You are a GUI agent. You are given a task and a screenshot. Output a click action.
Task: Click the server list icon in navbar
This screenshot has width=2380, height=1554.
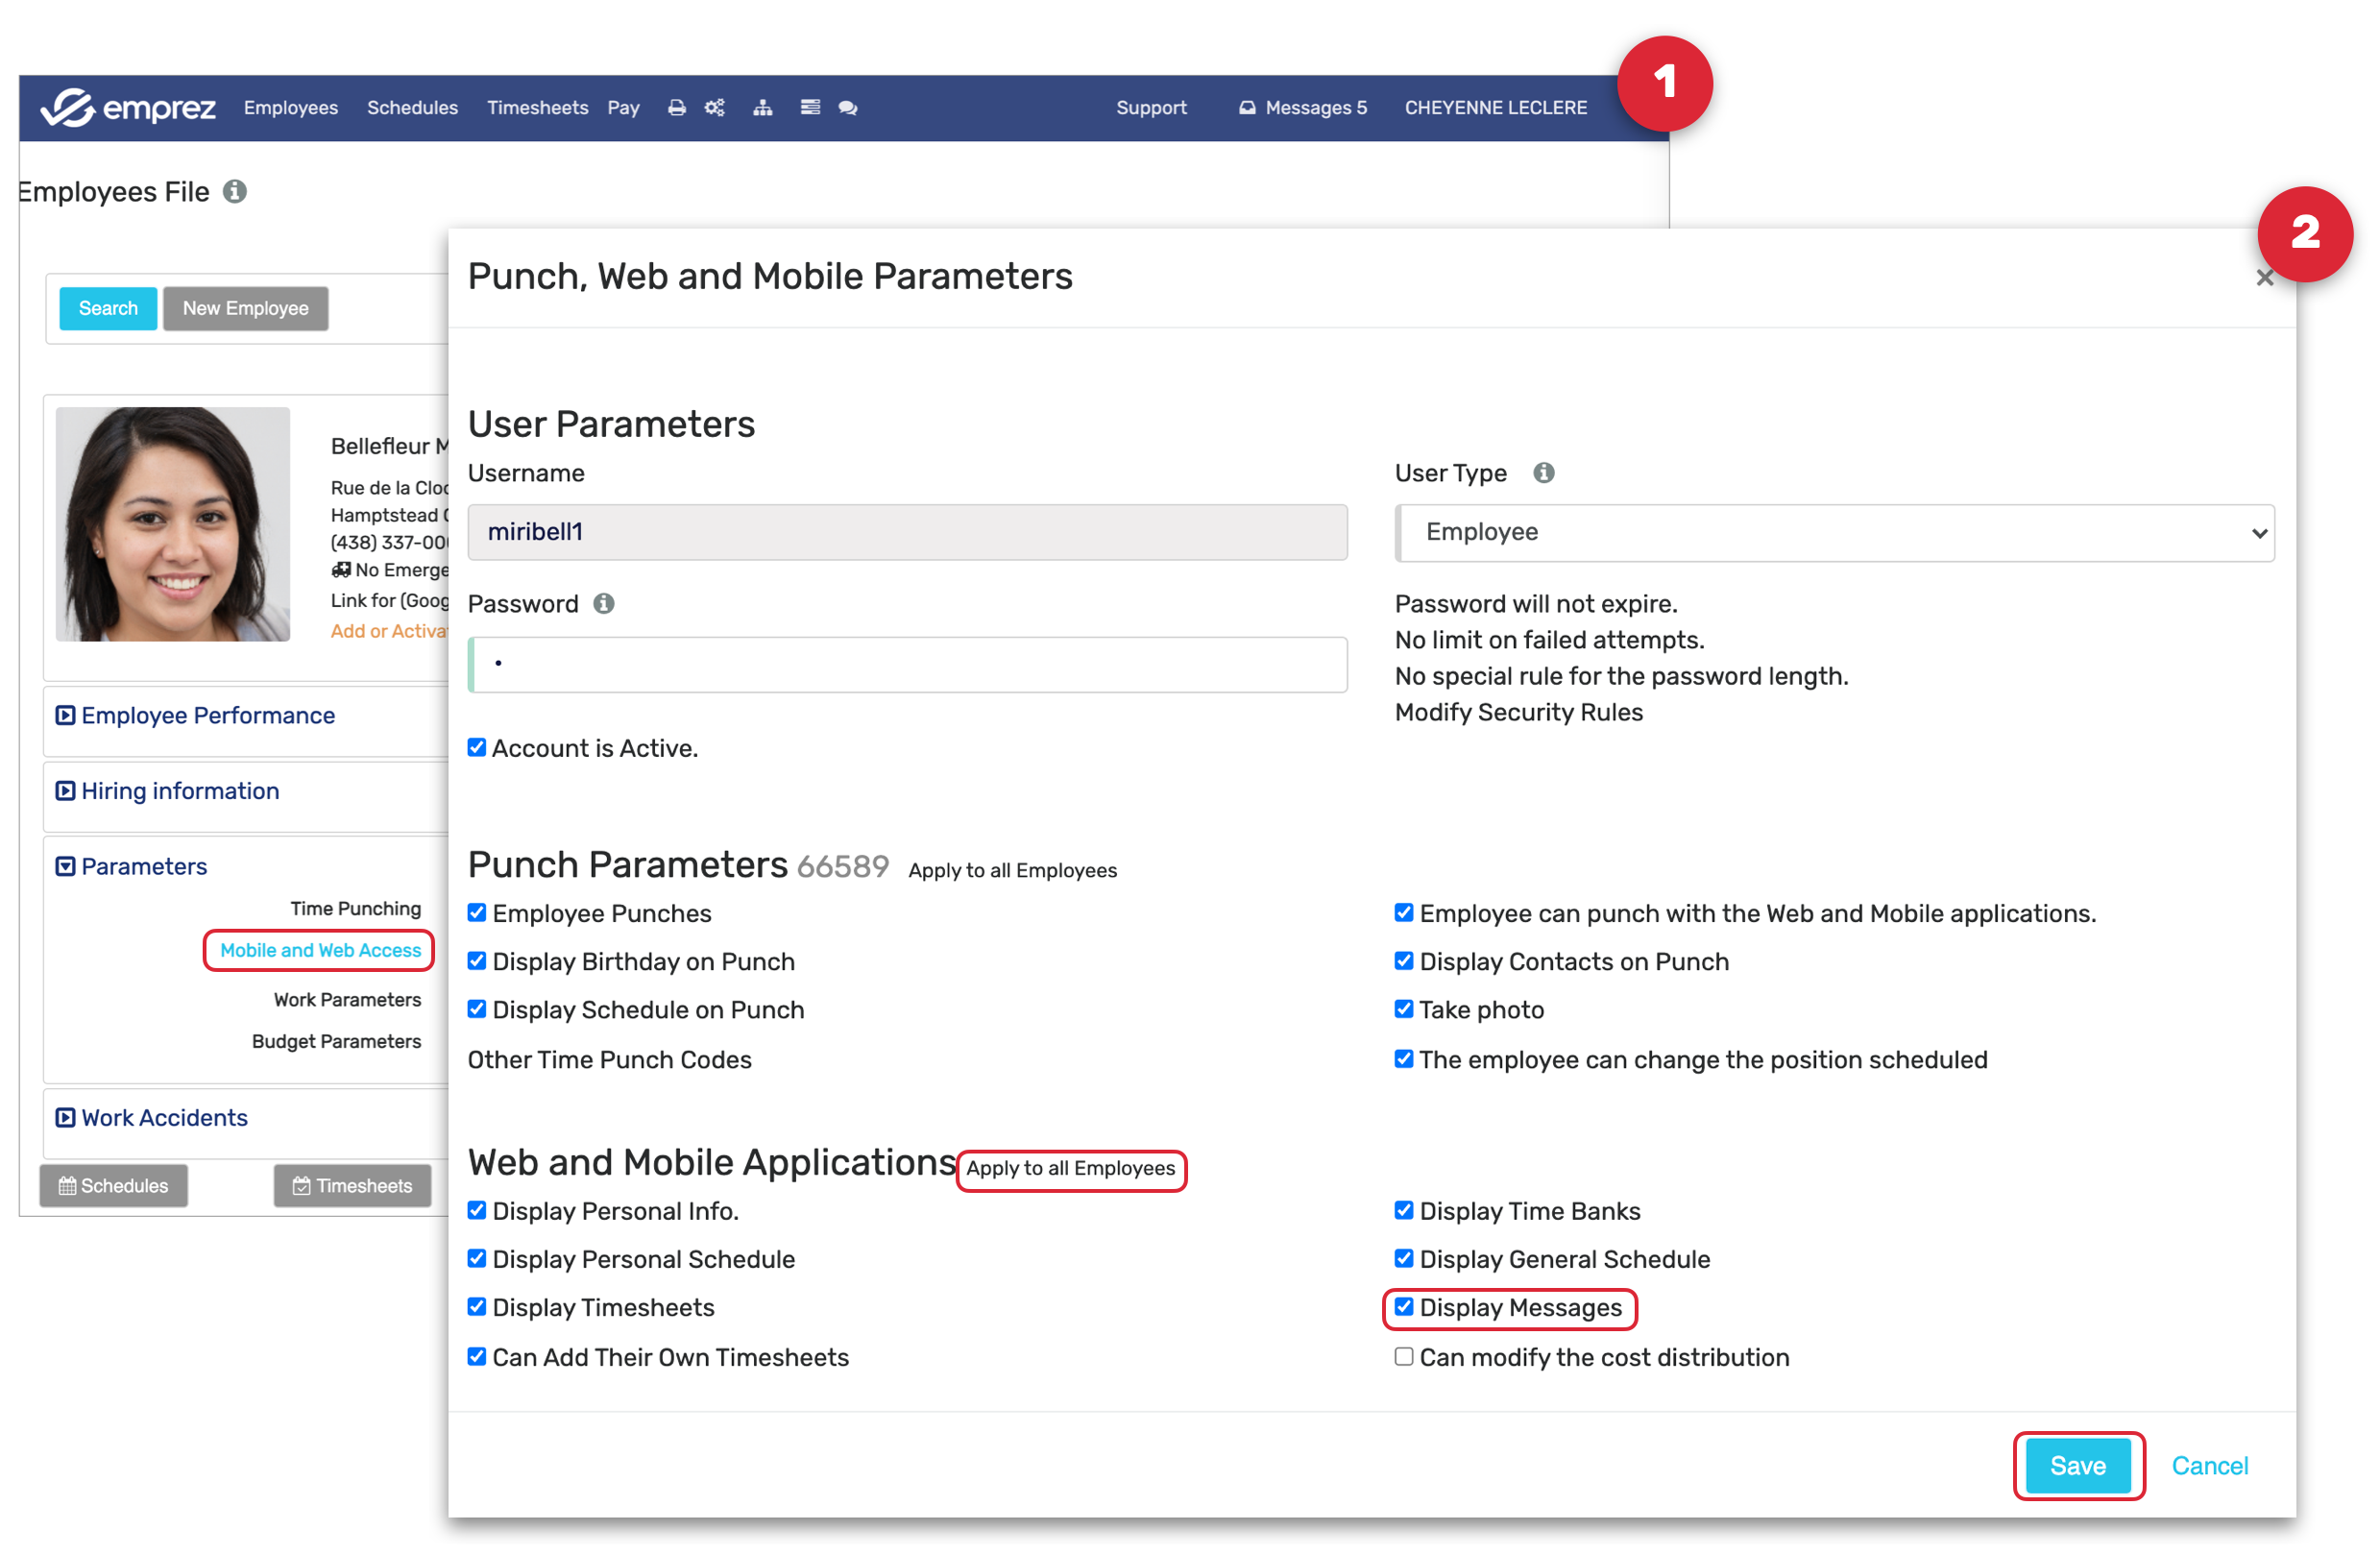pos(810,108)
